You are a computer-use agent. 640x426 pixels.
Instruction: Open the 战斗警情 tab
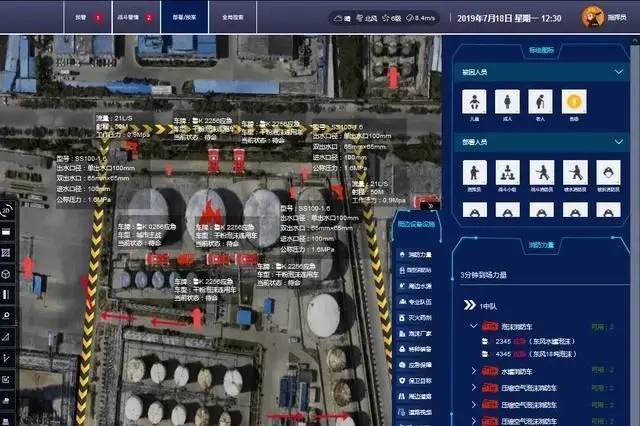tap(136, 17)
